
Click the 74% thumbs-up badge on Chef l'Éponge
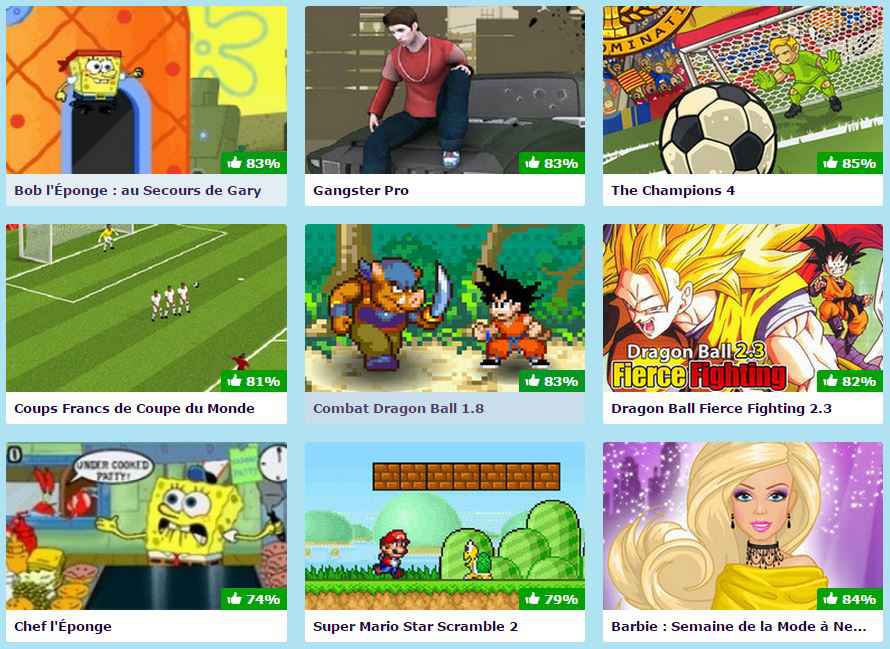[254, 599]
